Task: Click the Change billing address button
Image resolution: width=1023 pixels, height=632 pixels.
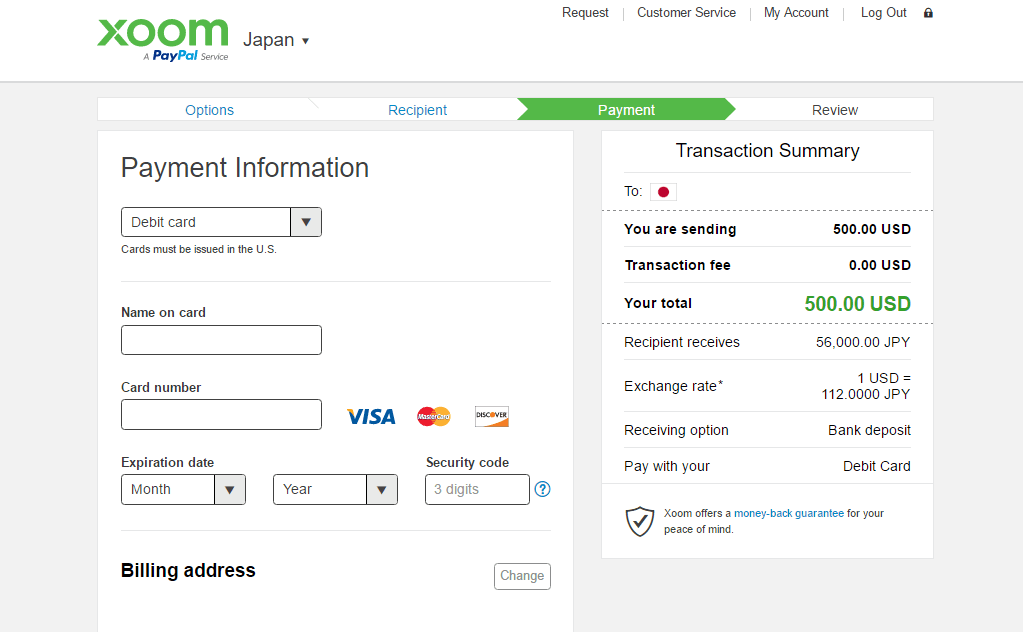Action: point(522,576)
